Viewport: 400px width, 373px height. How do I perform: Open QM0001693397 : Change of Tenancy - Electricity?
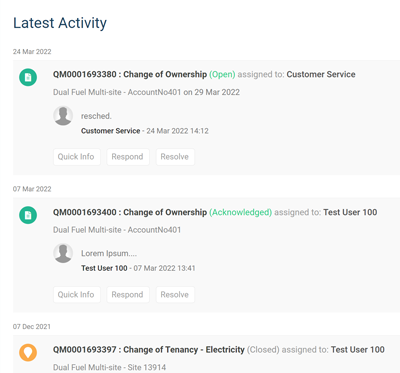149,350
